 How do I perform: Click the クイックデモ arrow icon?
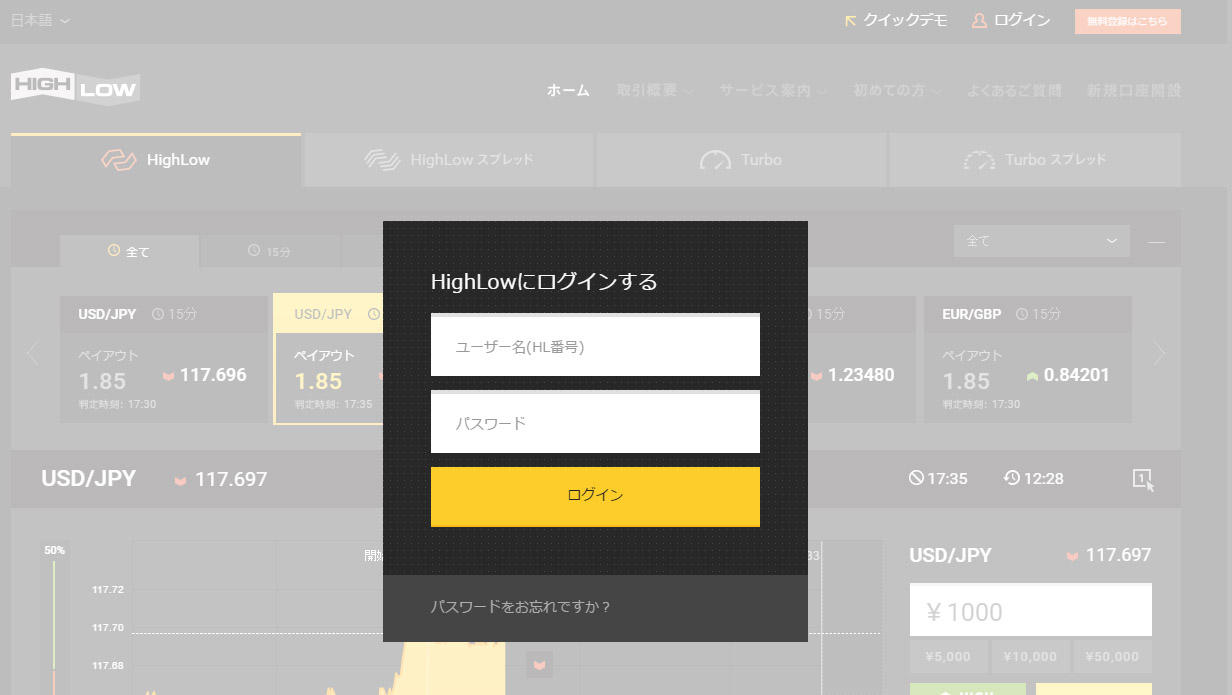coord(851,20)
